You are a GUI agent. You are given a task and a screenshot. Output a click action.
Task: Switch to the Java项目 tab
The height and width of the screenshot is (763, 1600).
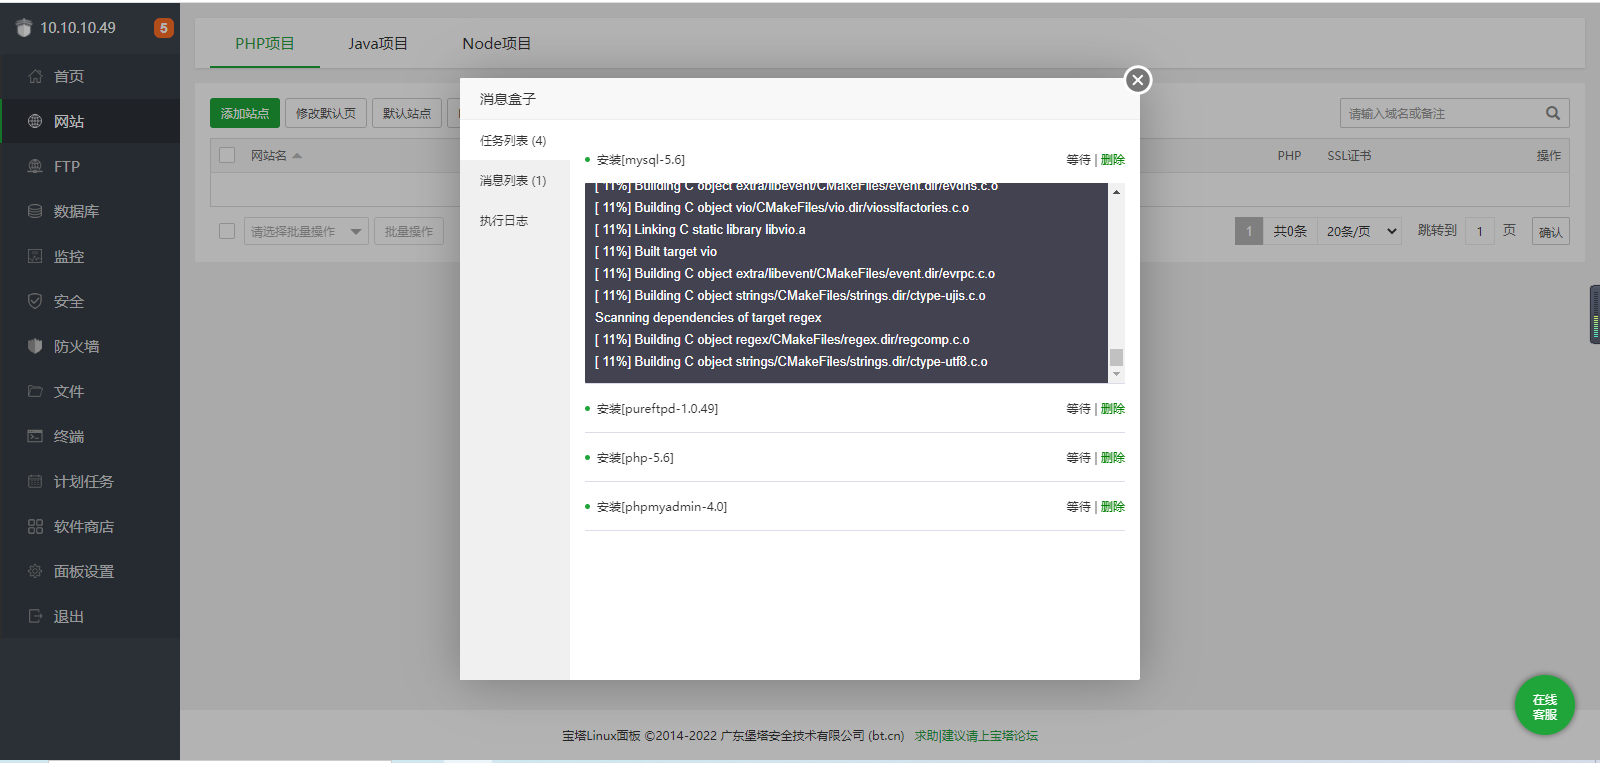[378, 44]
